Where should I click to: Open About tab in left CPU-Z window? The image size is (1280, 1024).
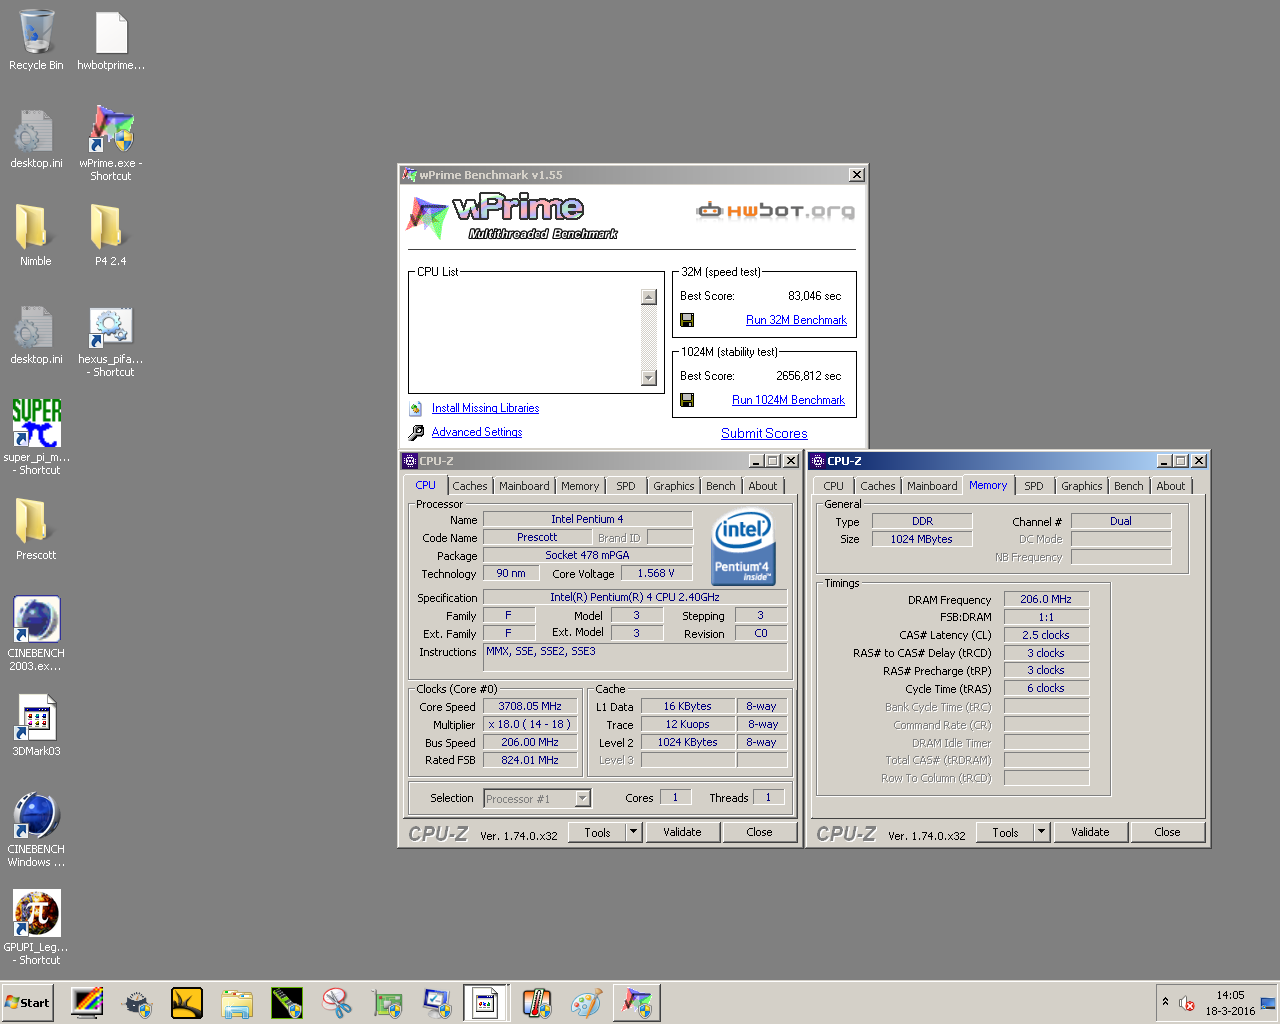point(762,486)
